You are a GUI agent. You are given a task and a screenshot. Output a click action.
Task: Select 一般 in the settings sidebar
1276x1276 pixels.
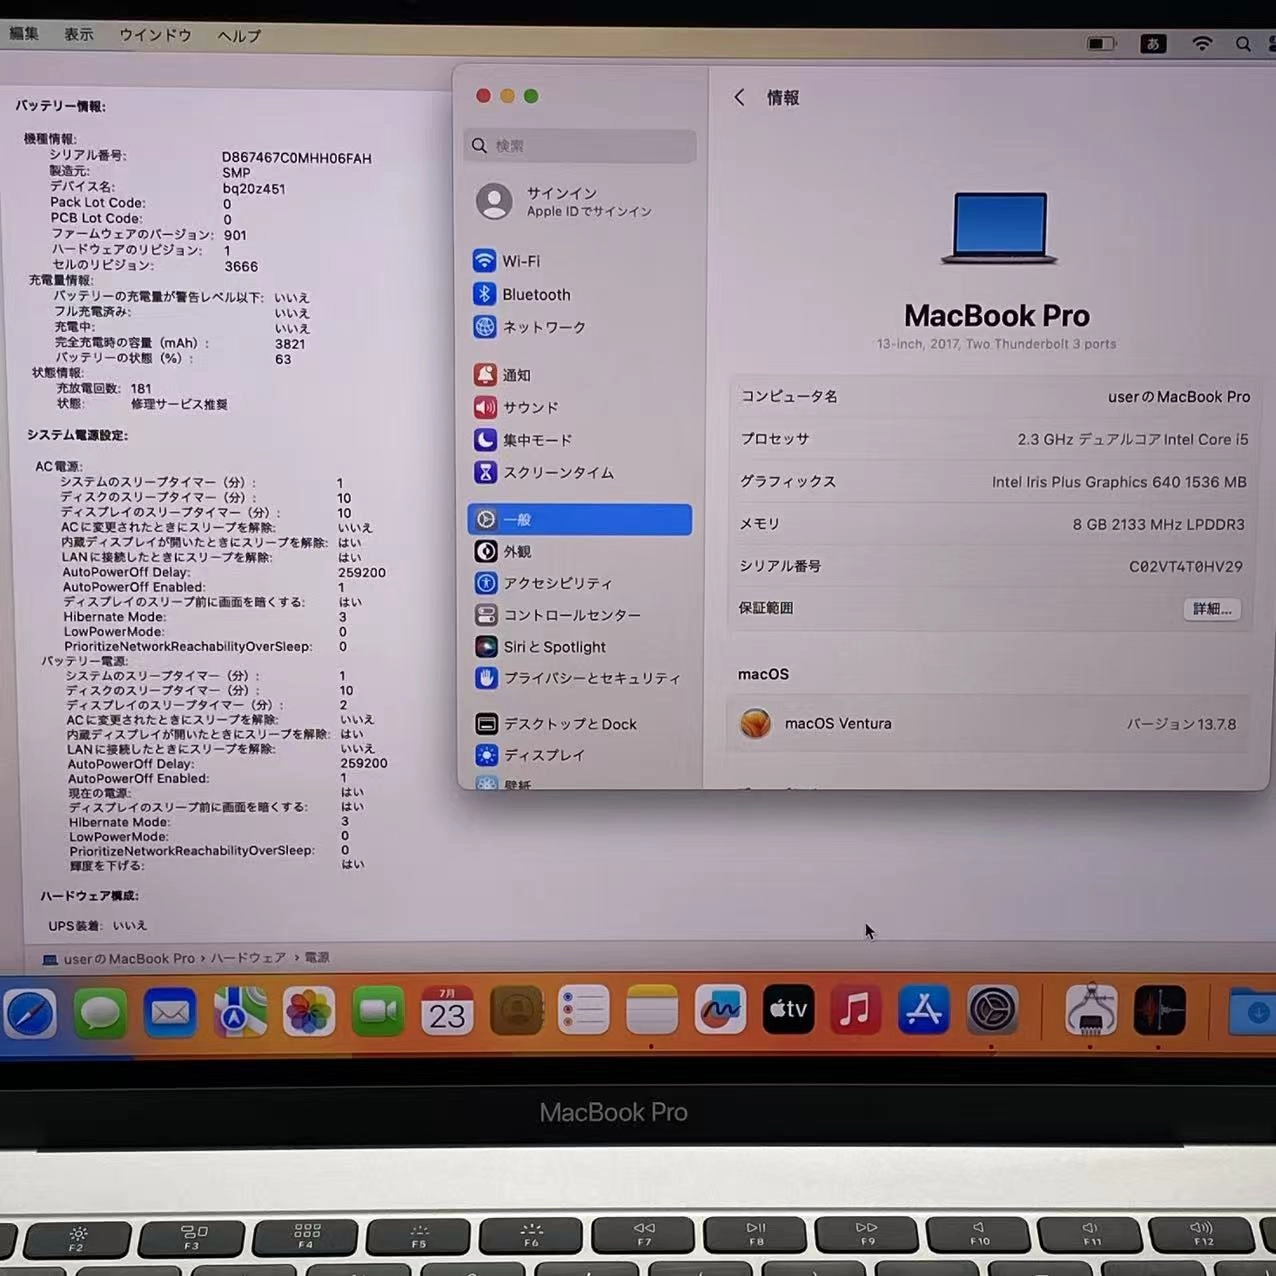click(x=579, y=520)
